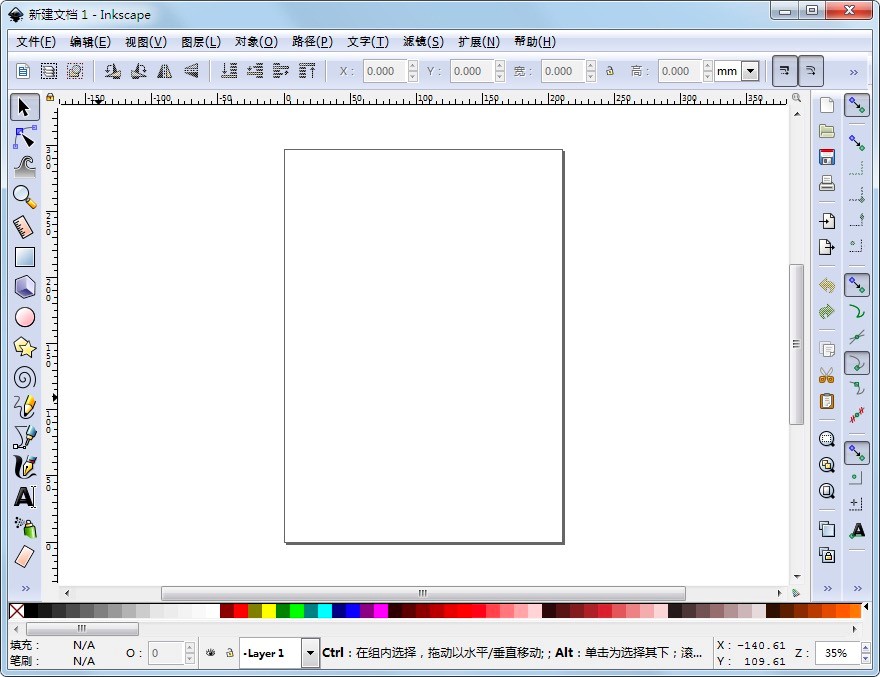
Task: Click the Zoom tool in toolbox
Action: 25,196
